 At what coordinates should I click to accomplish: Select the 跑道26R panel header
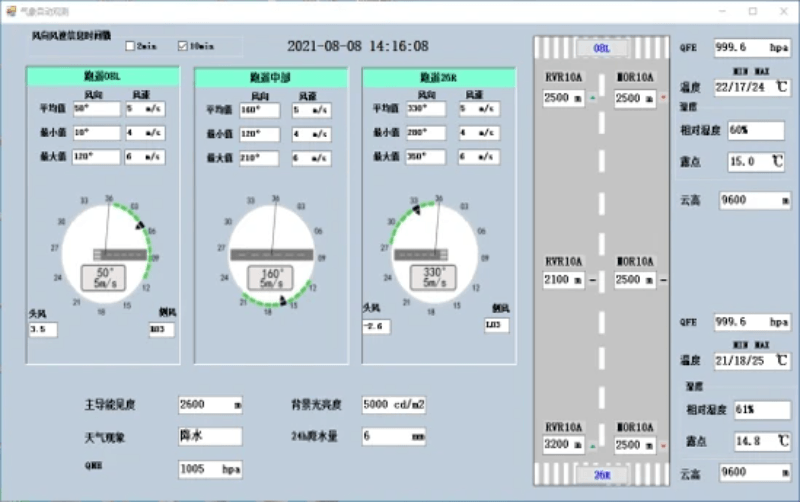coord(438,76)
